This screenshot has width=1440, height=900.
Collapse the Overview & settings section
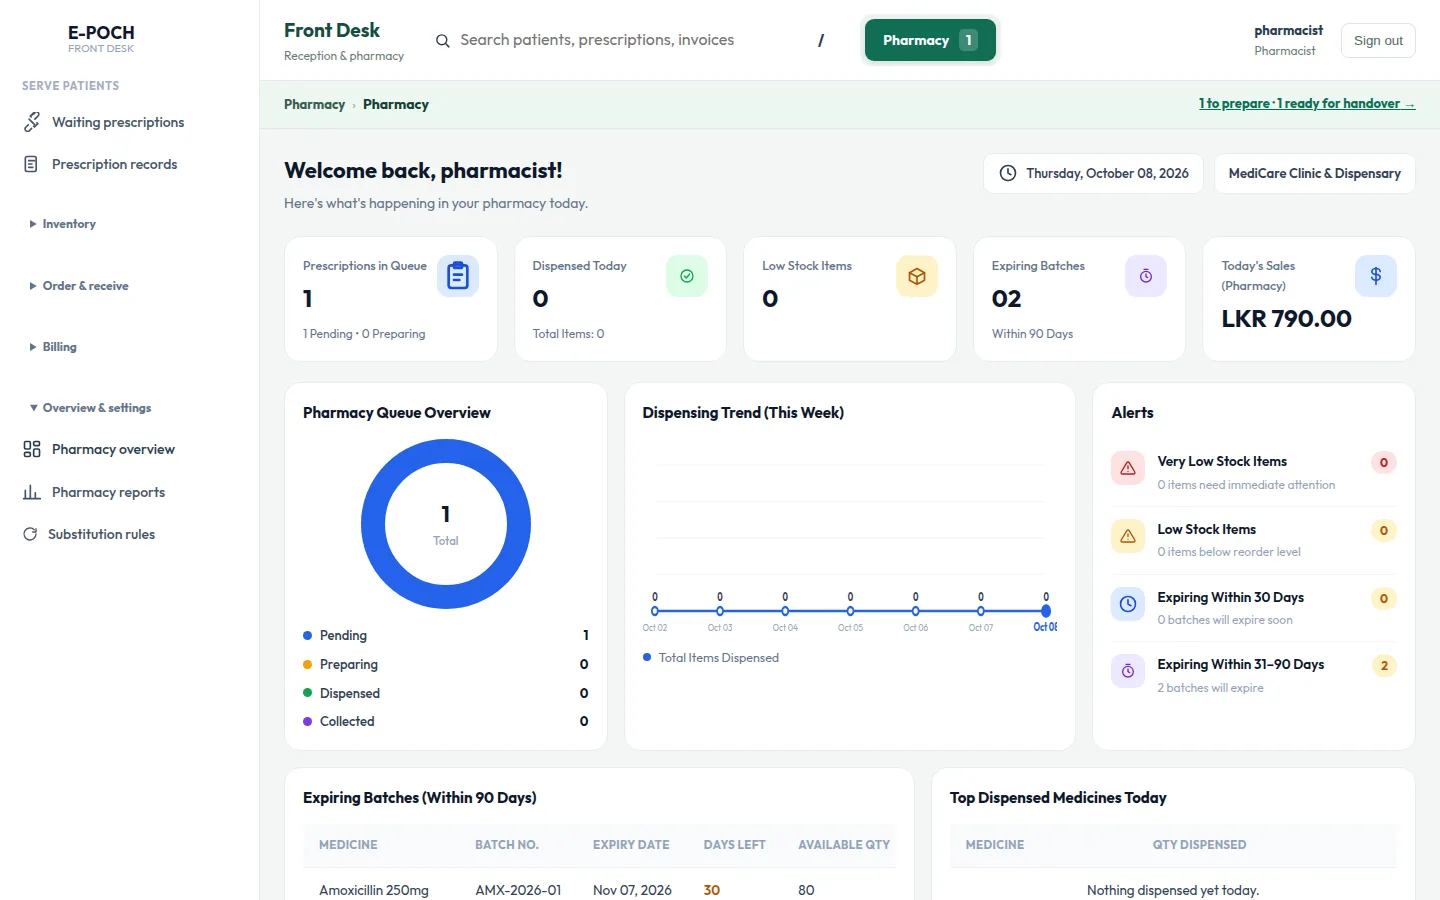[x=90, y=408]
